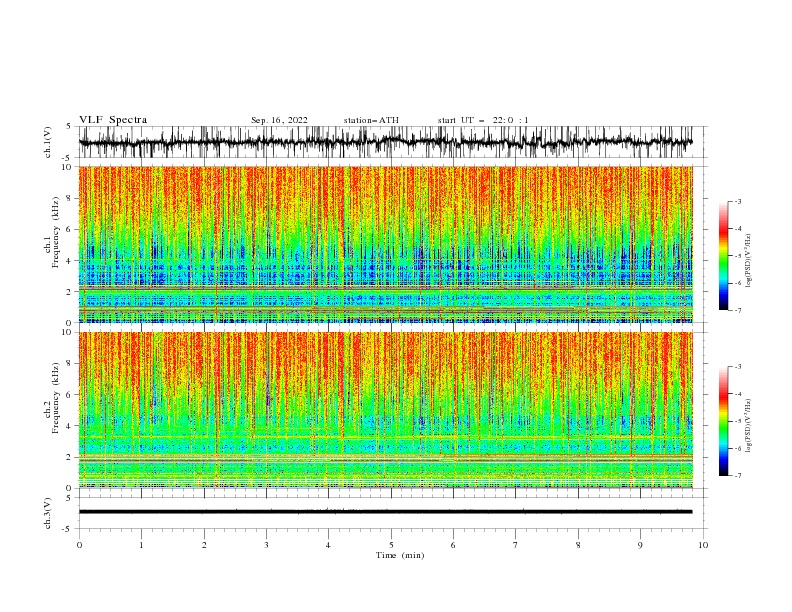792x612 pixels.
Task: Click time axis tick label "0"
Action: [79, 545]
